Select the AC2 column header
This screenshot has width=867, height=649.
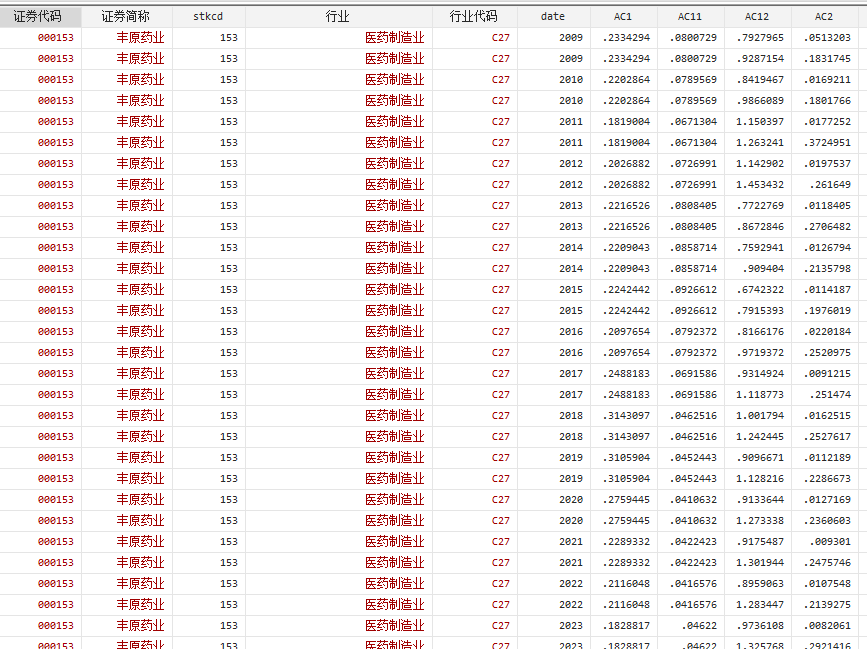[824, 17]
